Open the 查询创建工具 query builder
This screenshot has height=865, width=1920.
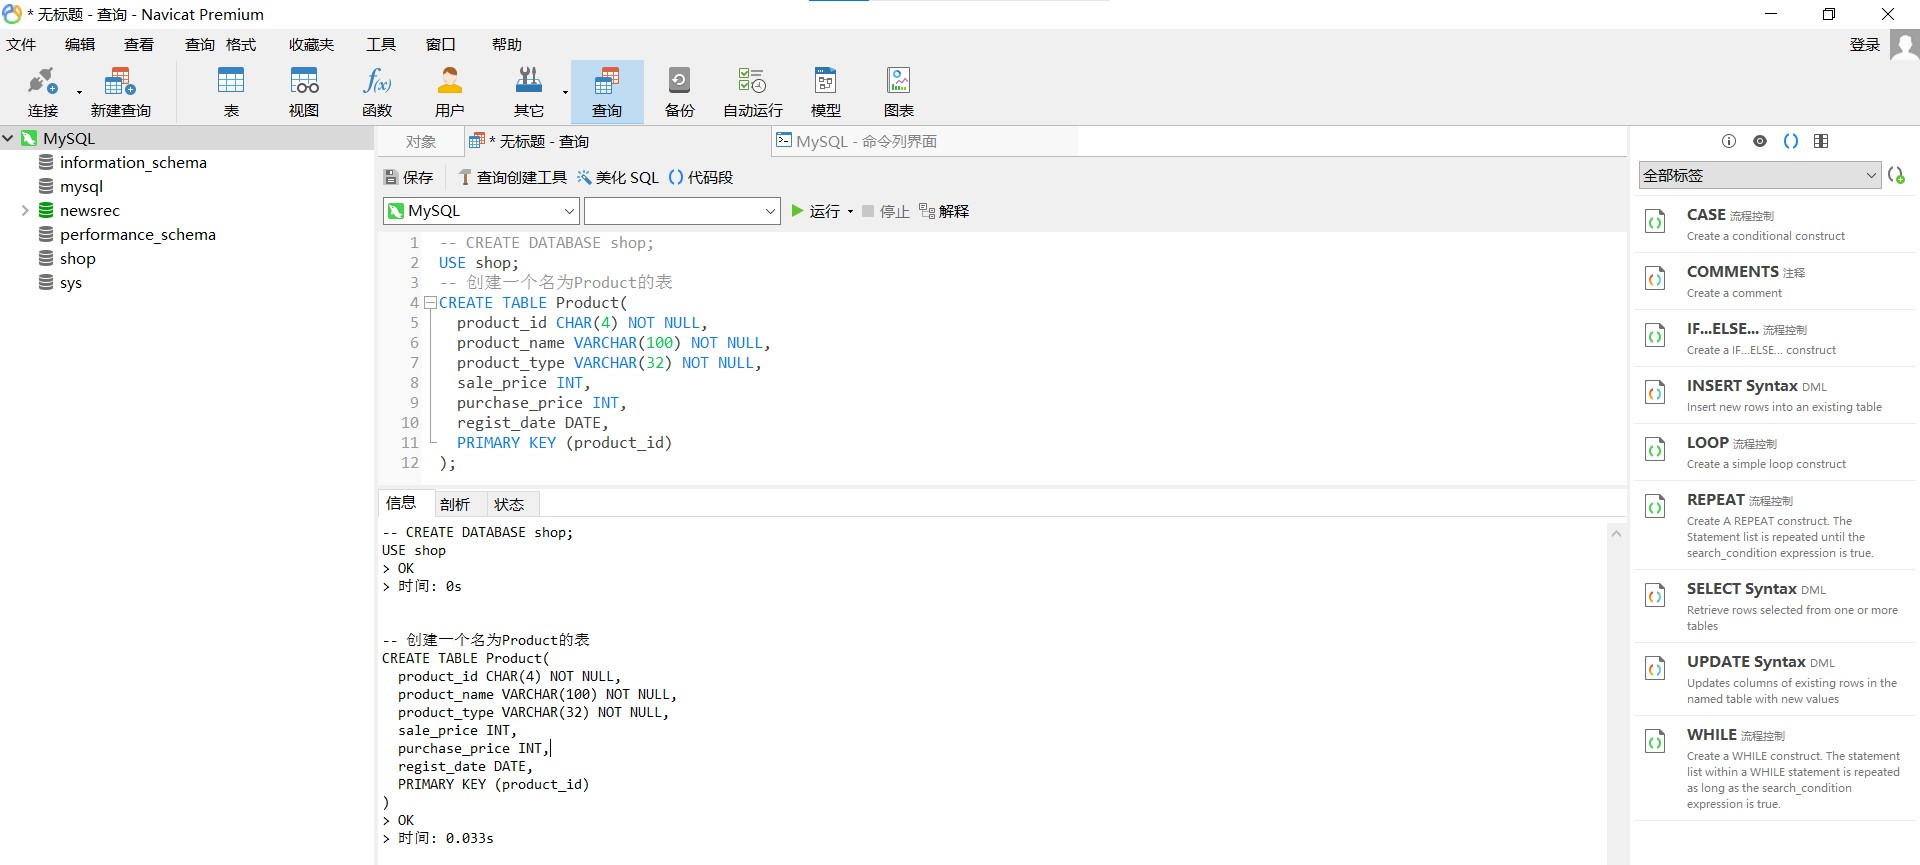click(x=512, y=177)
